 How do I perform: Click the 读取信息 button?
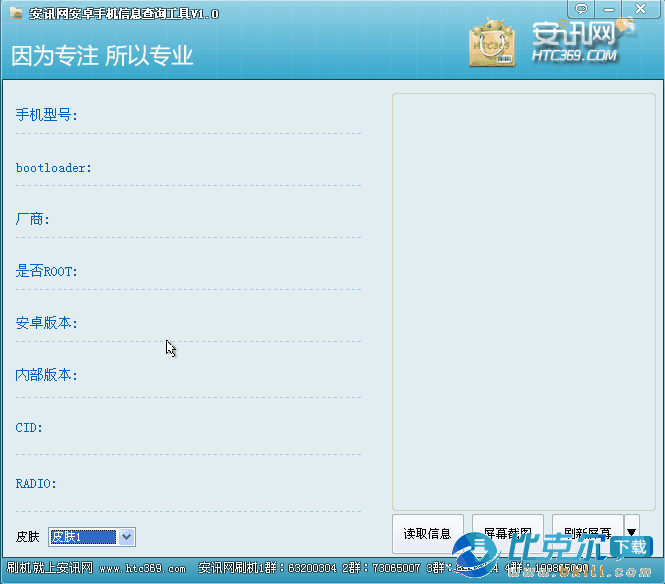point(427,533)
